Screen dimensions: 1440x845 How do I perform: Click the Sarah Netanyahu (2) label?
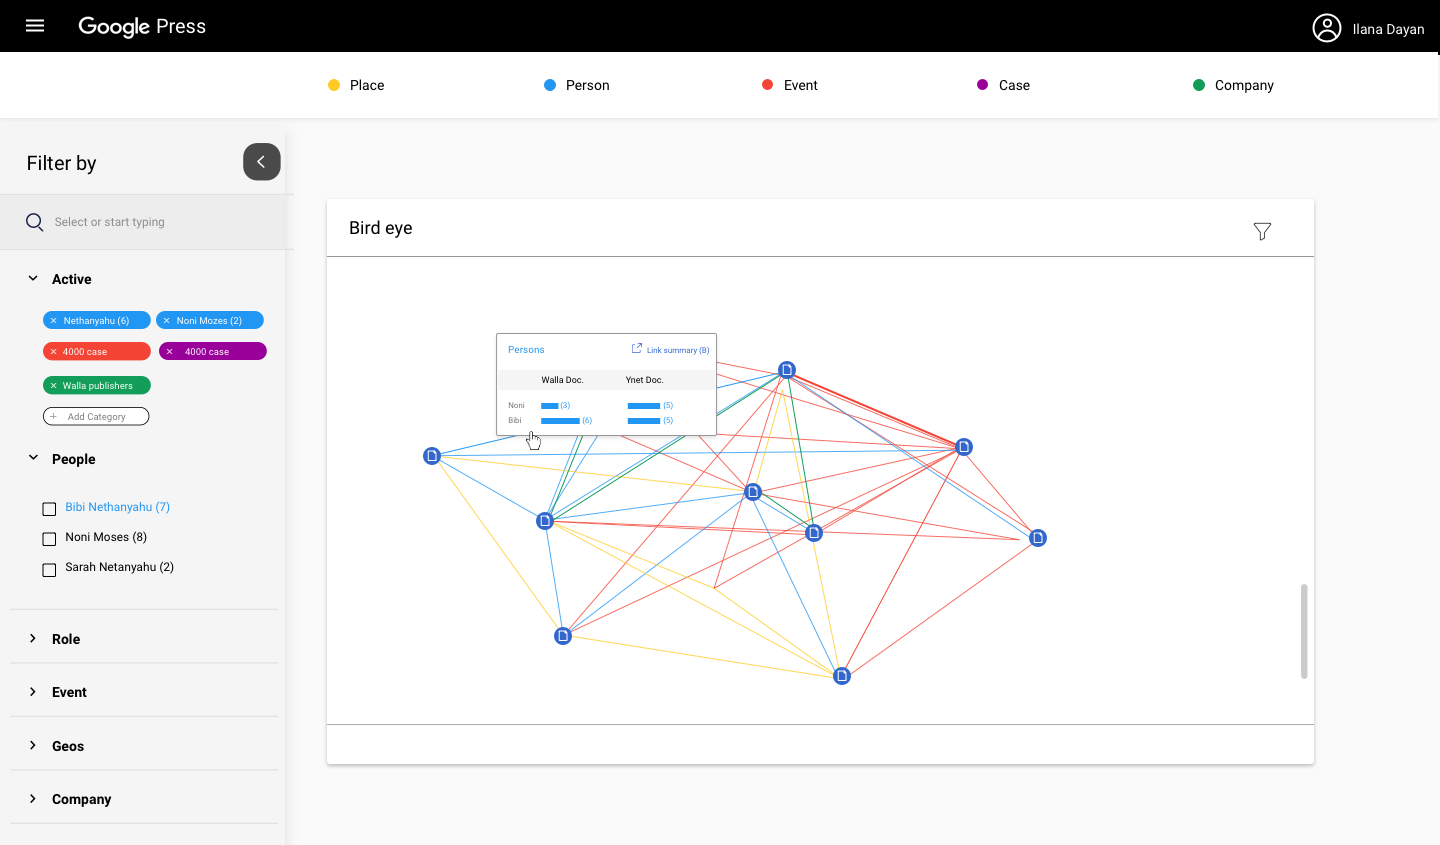click(x=120, y=567)
